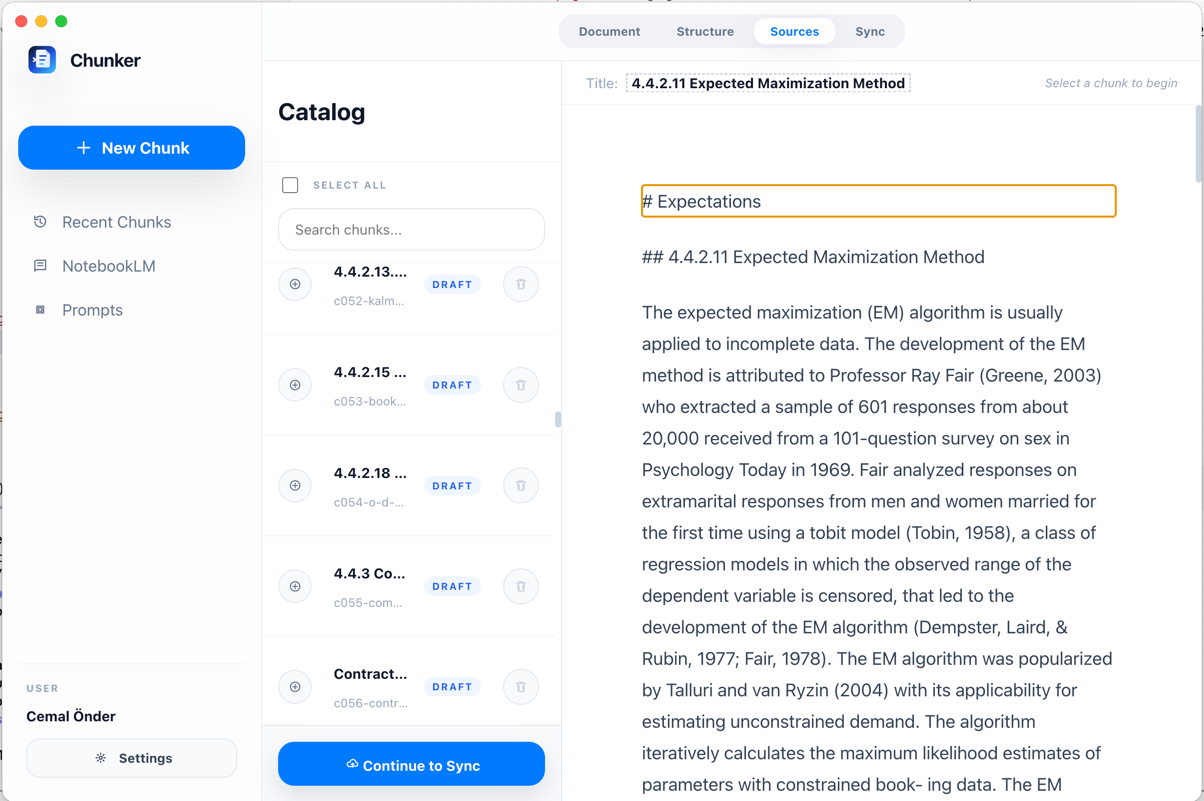
Task: Click the highlighted # Expectations heading block
Action: pos(878,201)
